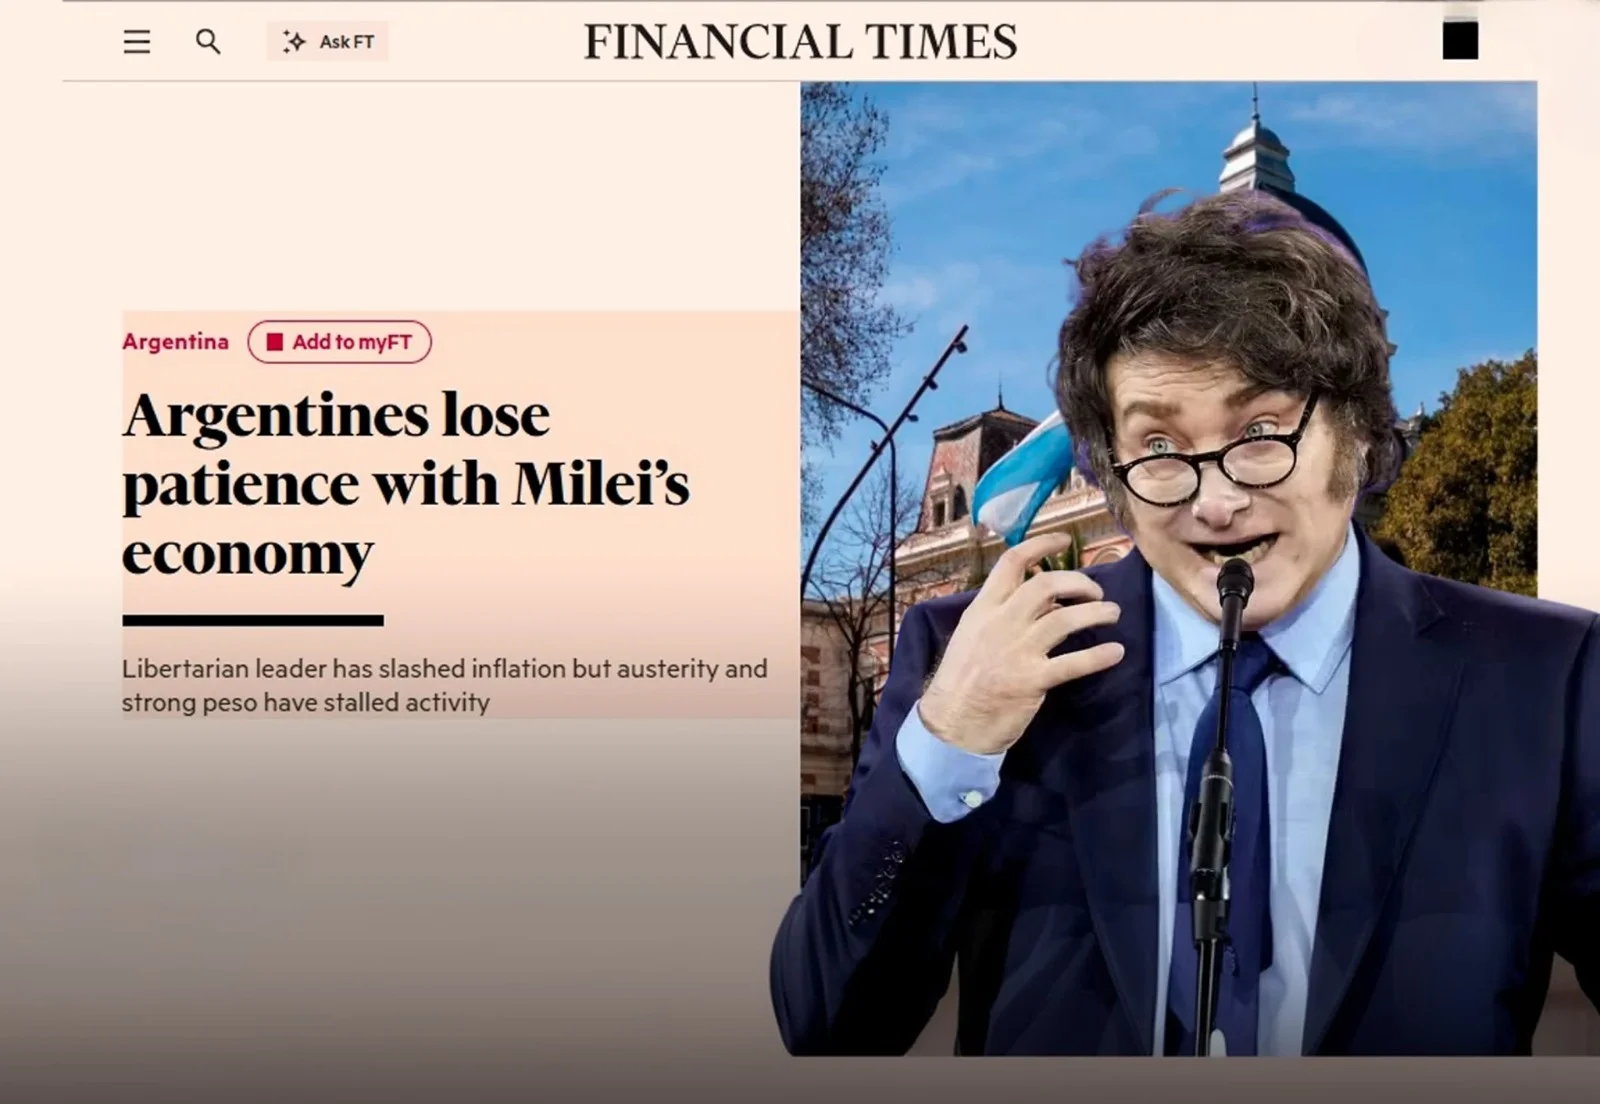Go to homepage via Financial Times logo
The image size is (1600, 1104).
[x=800, y=42]
